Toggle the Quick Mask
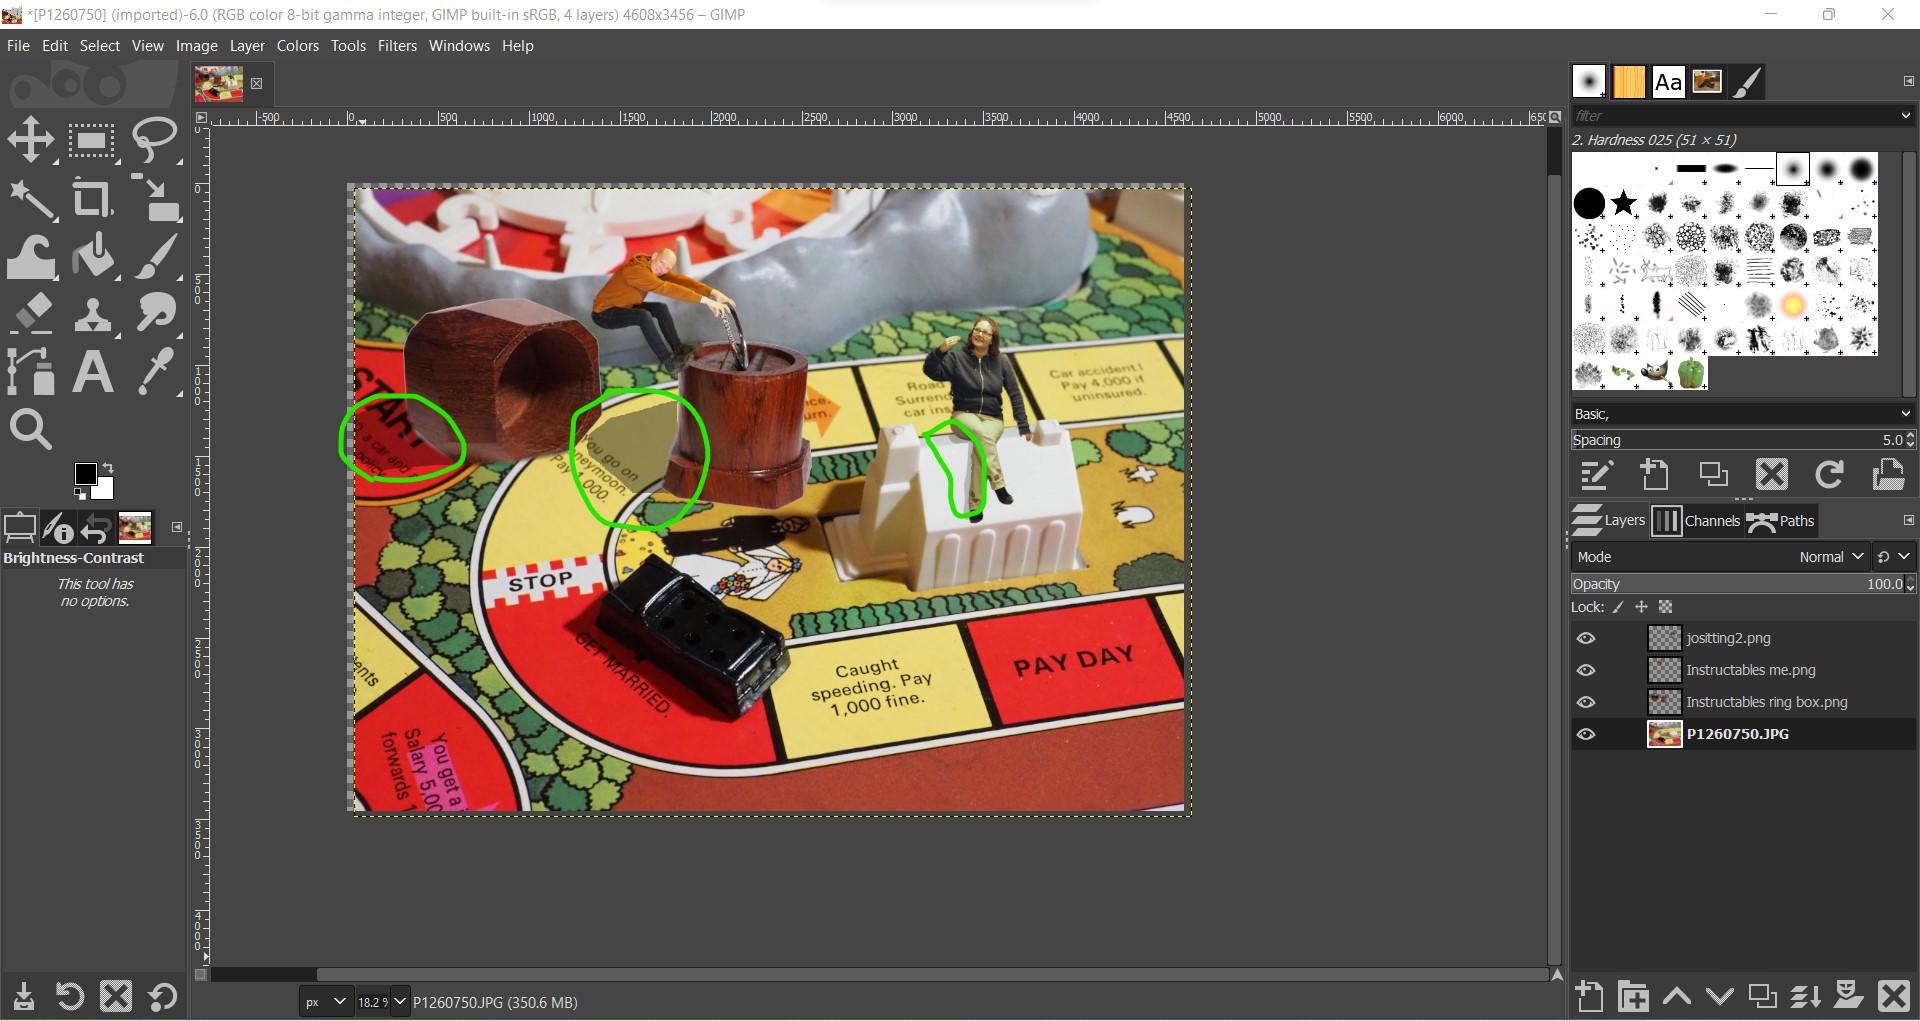The image size is (1920, 1021). coord(201,974)
